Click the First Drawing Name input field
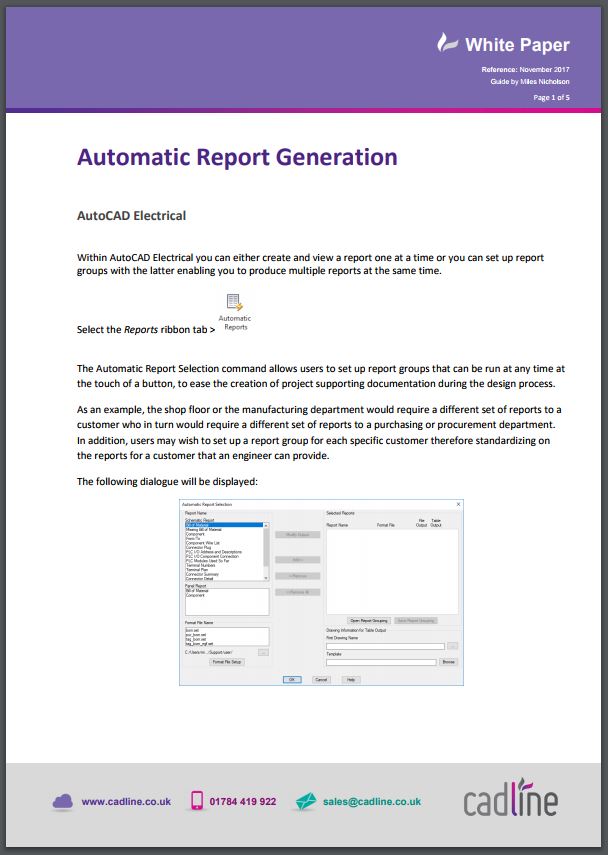Image resolution: width=608 pixels, height=855 pixels. (x=386, y=646)
